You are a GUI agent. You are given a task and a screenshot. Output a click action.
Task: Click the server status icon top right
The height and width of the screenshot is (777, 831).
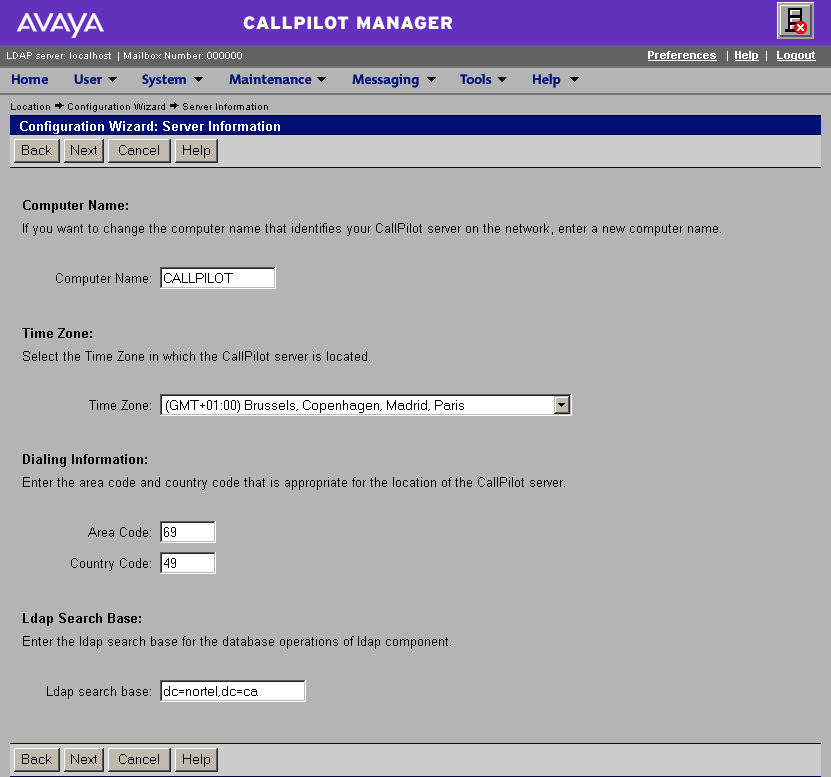point(795,21)
